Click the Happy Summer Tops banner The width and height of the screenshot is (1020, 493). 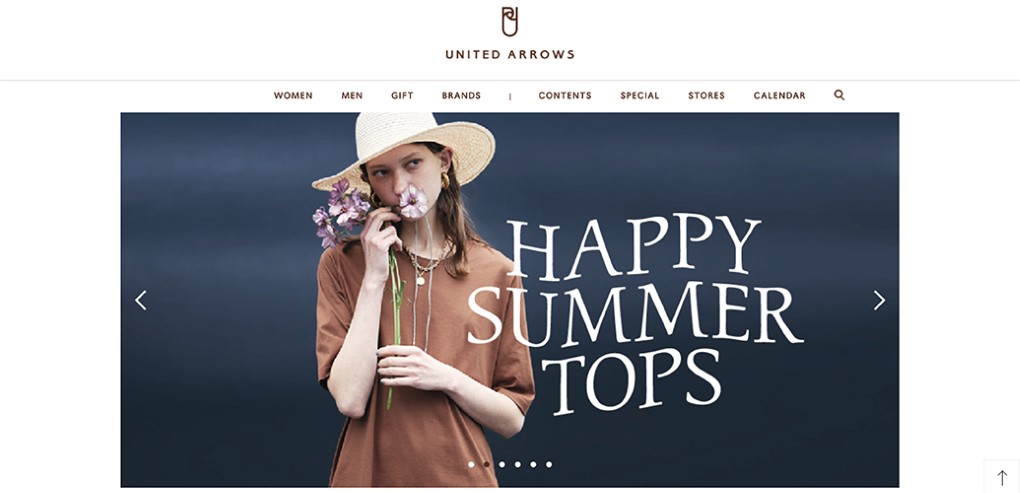tap(509, 300)
